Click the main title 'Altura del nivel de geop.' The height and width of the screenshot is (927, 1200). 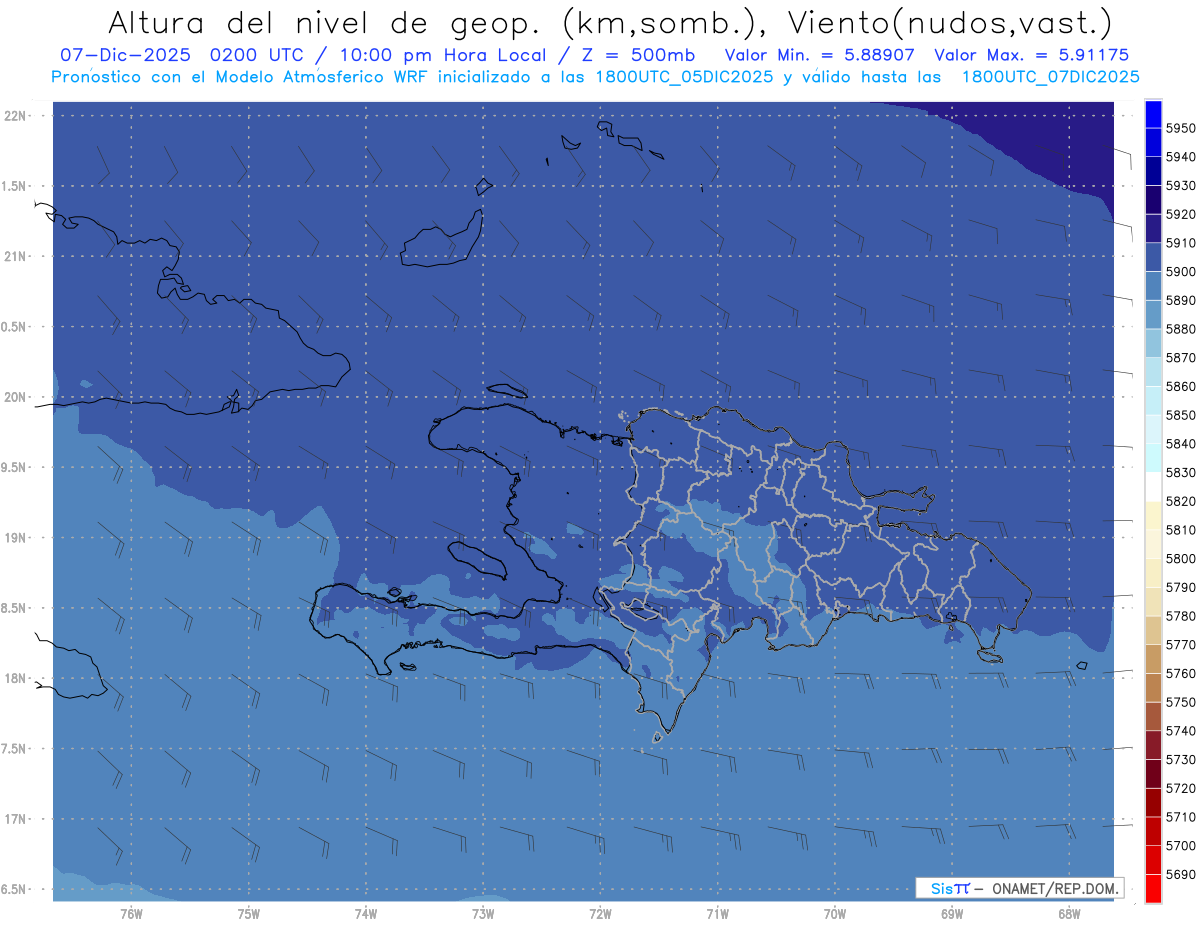(x=324, y=22)
